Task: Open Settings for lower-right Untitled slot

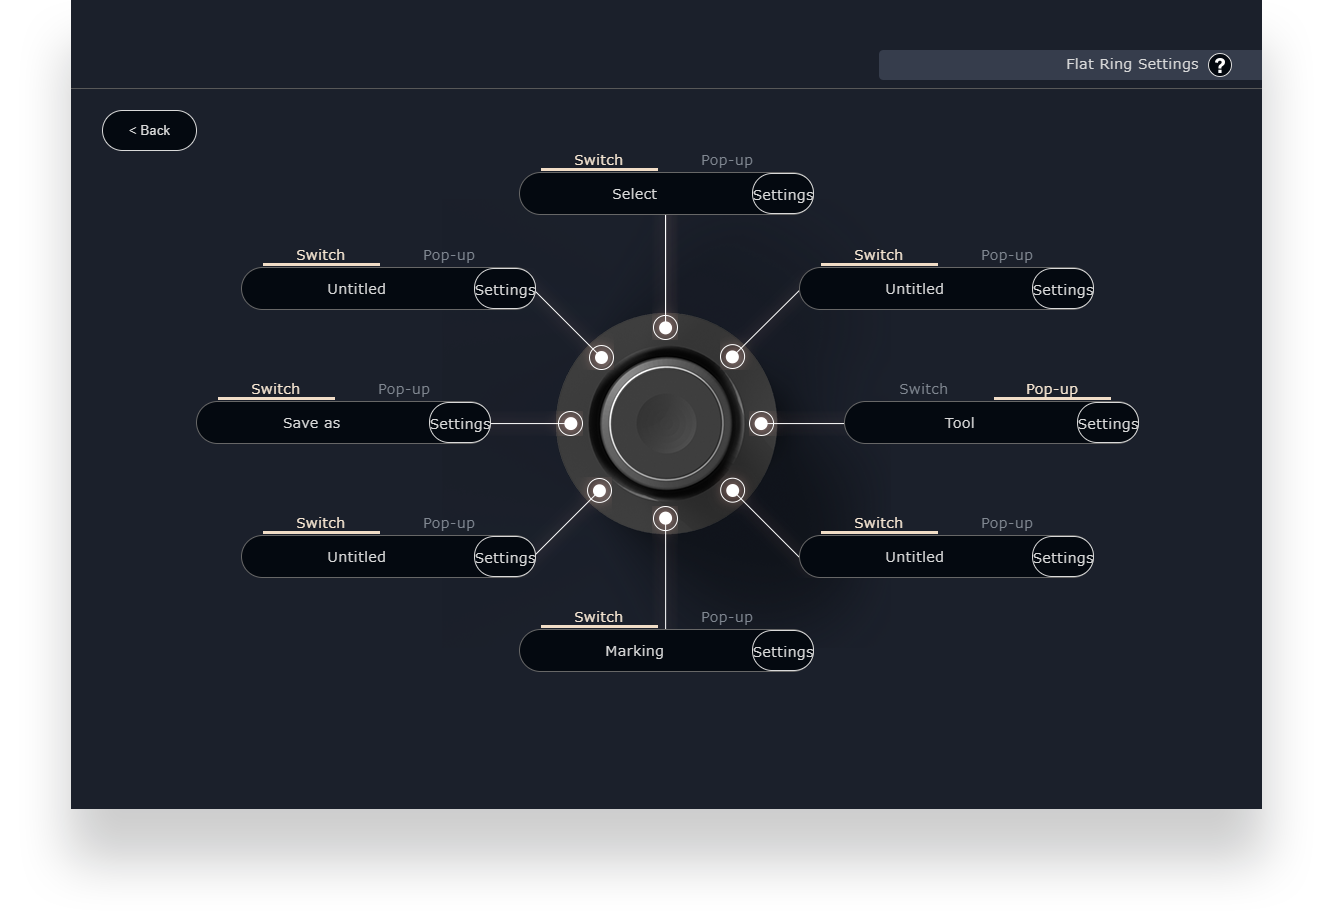Action: [1063, 557]
